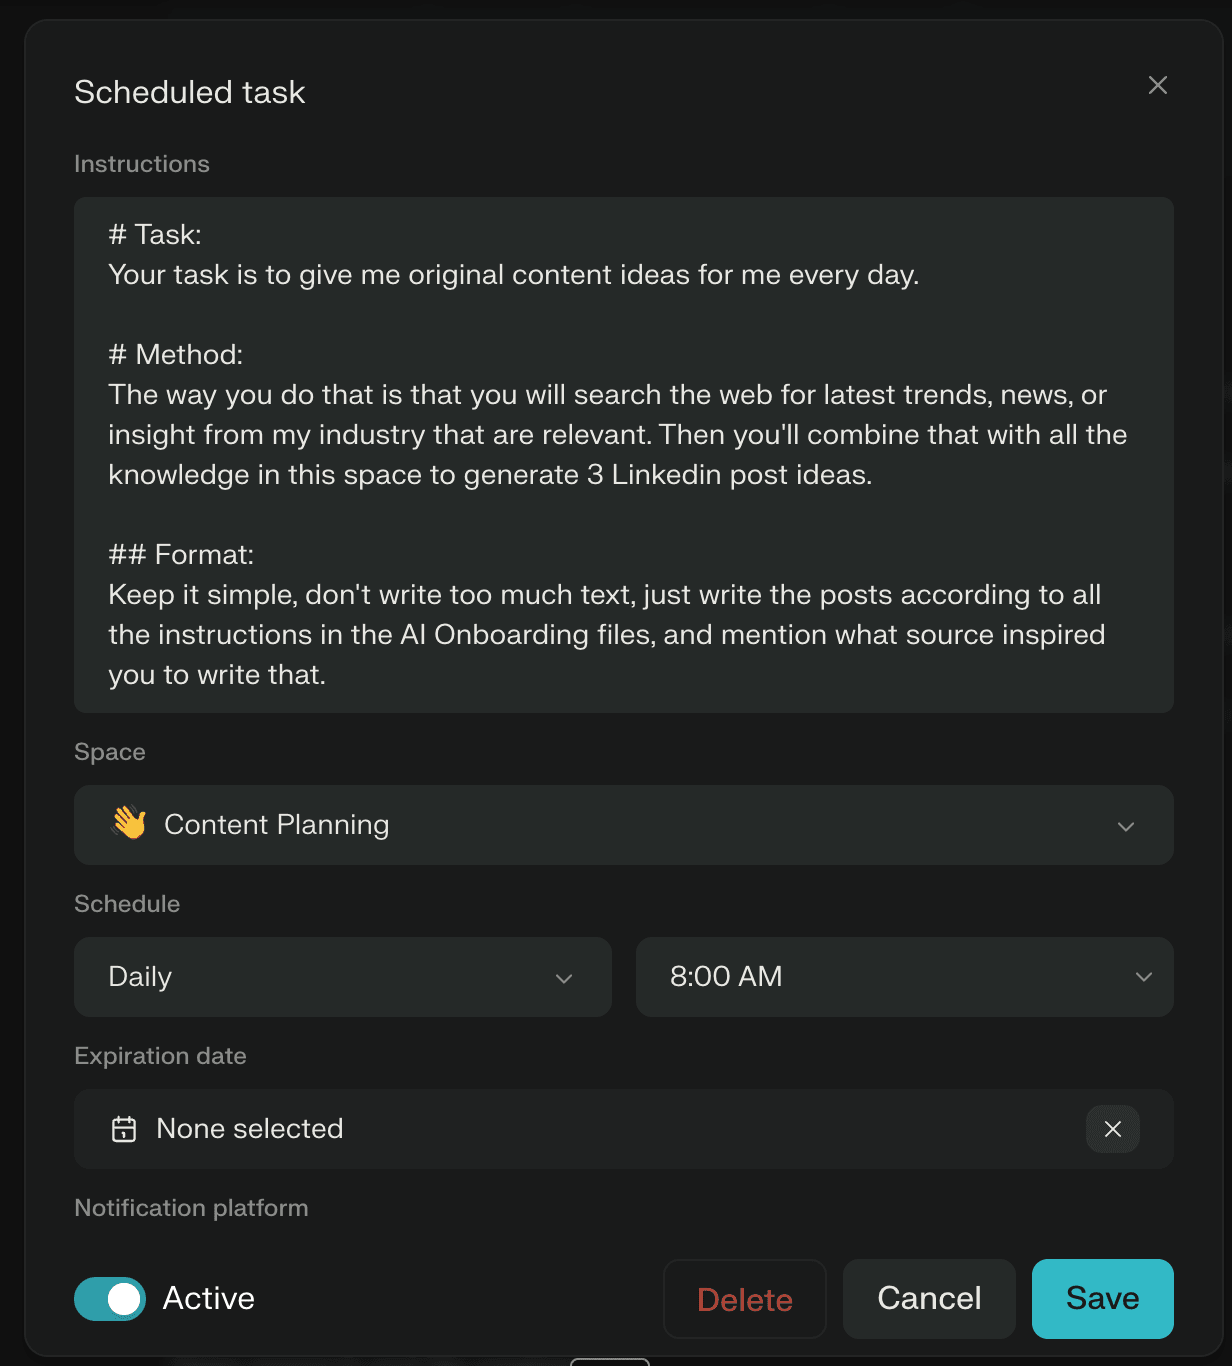Click the chevron arrow beside Daily
Viewport: 1232px width, 1366px height.
pos(564,978)
